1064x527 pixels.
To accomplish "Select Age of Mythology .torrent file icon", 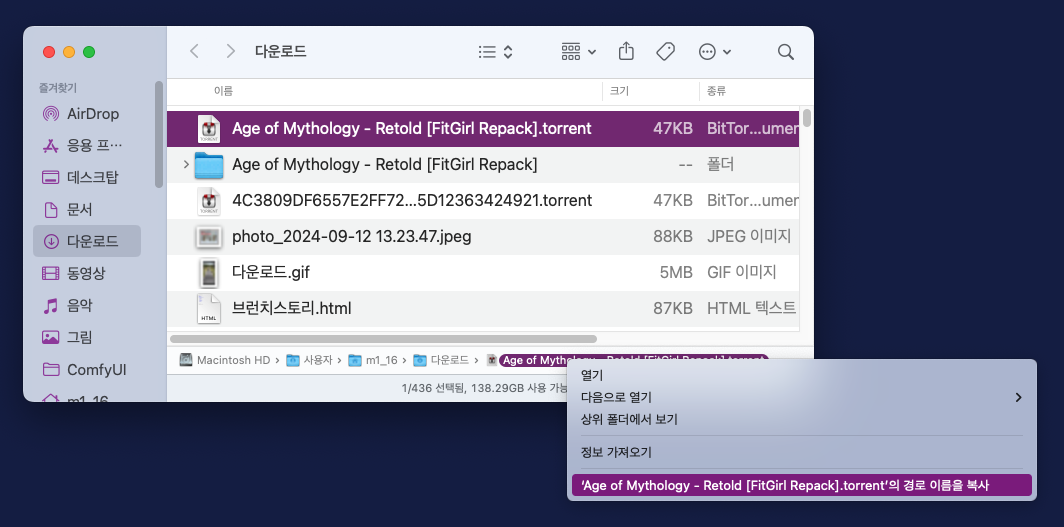I will click(209, 129).
